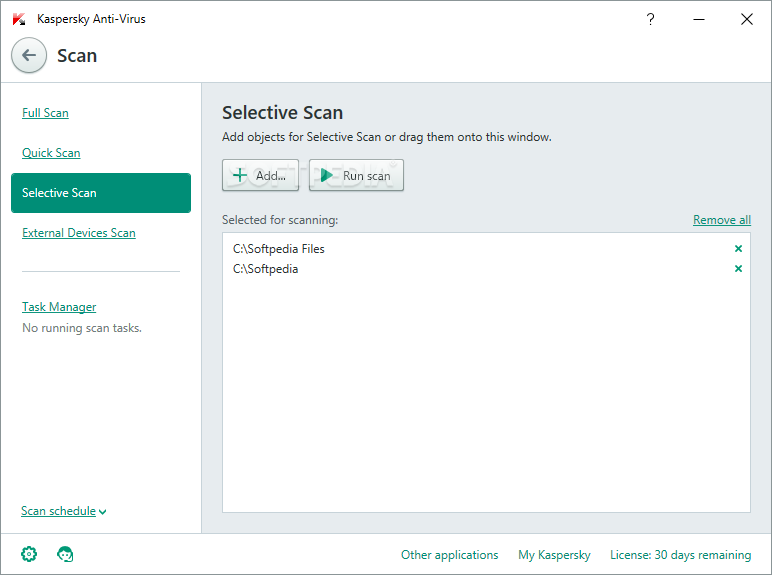Start scanning with Run scan button

pos(356,176)
